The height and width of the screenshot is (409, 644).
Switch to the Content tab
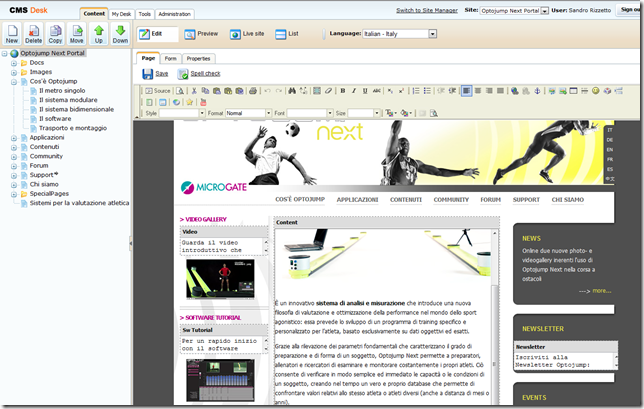click(x=94, y=14)
